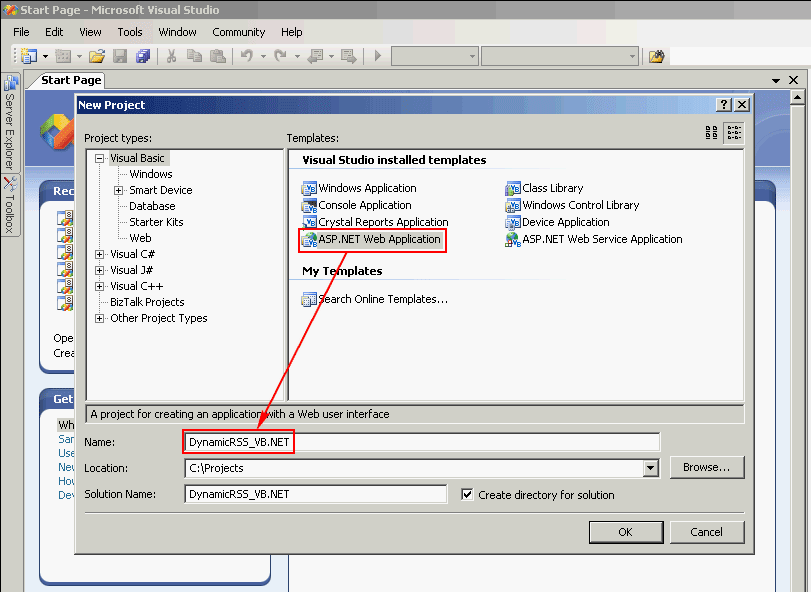The image size is (811, 592).
Task: Open the Help menu
Action: click(292, 32)
